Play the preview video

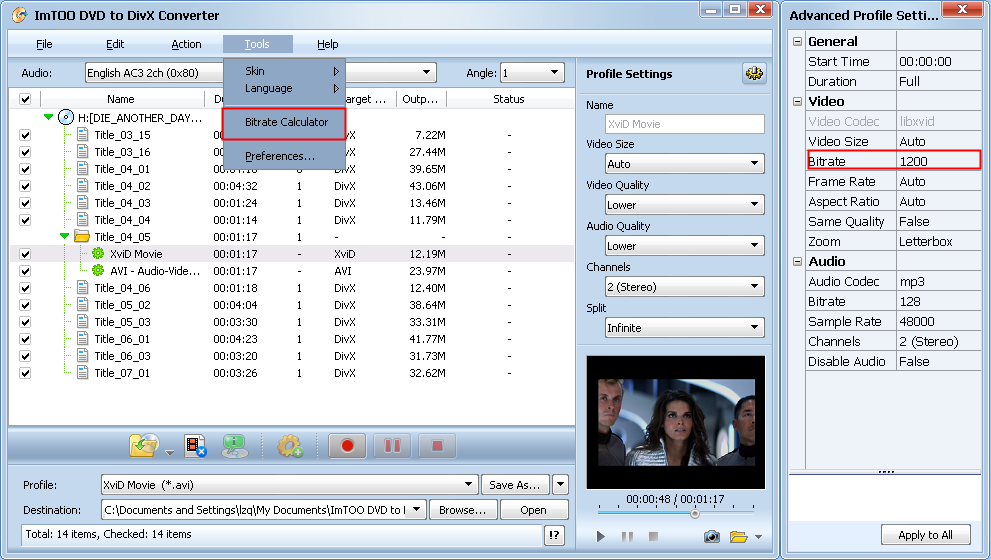pyautogui.click(x=600, y=537)
